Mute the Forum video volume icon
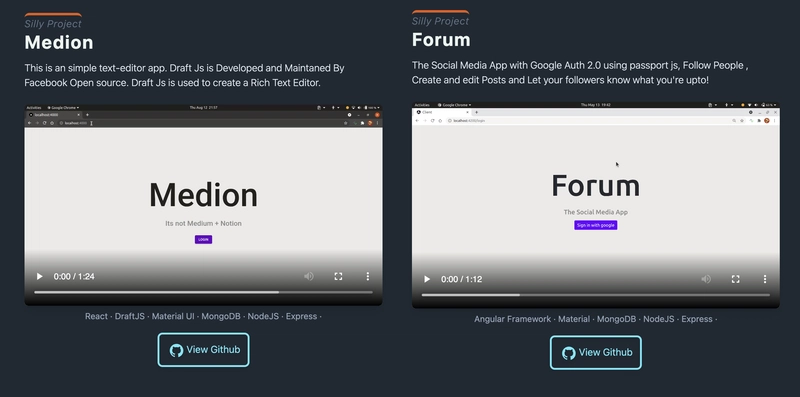 click(x=706, y=279)
